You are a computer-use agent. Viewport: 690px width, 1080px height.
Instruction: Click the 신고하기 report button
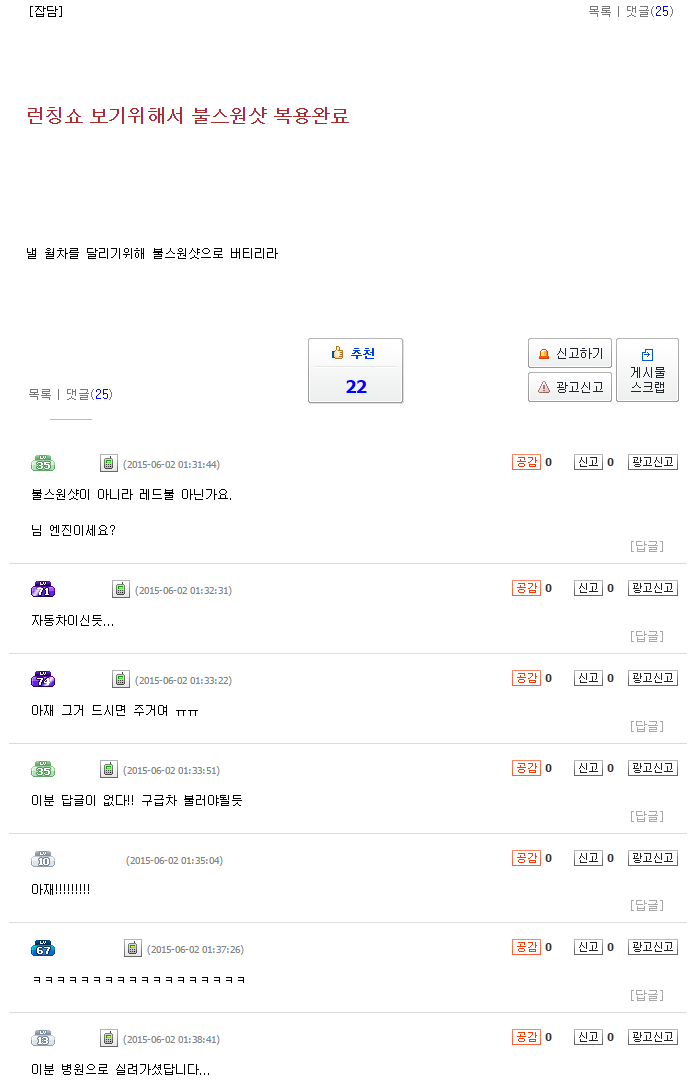[x=570, y=353]
